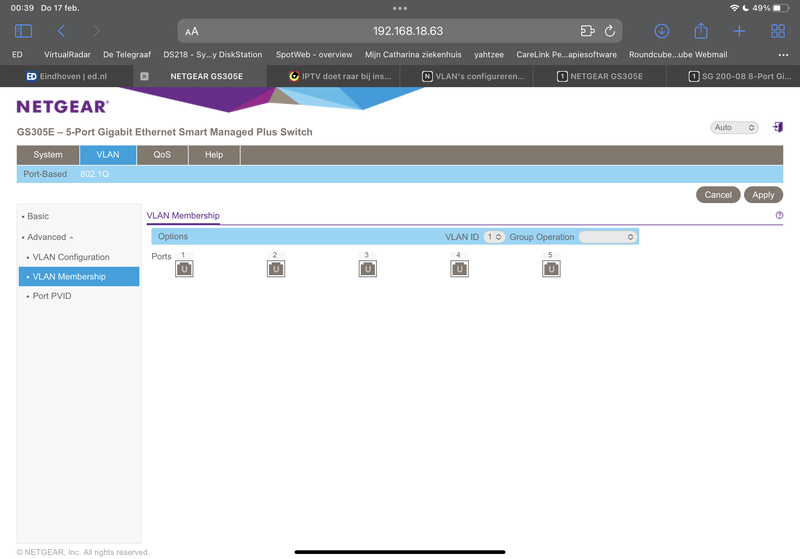
Task: Click the VLAN Membership section heading
Action: tap(183, 216)
